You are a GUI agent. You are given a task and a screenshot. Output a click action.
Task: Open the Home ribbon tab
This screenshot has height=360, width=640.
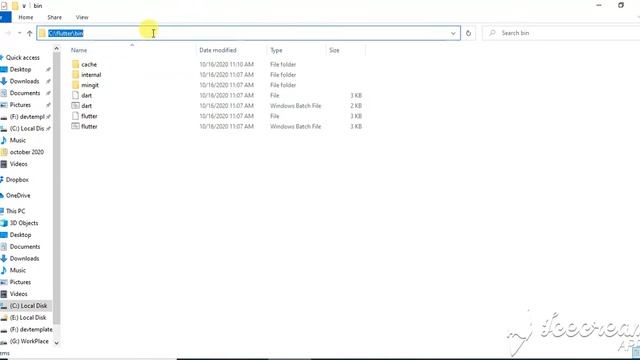pyautogui.click(x=26, y=17)
